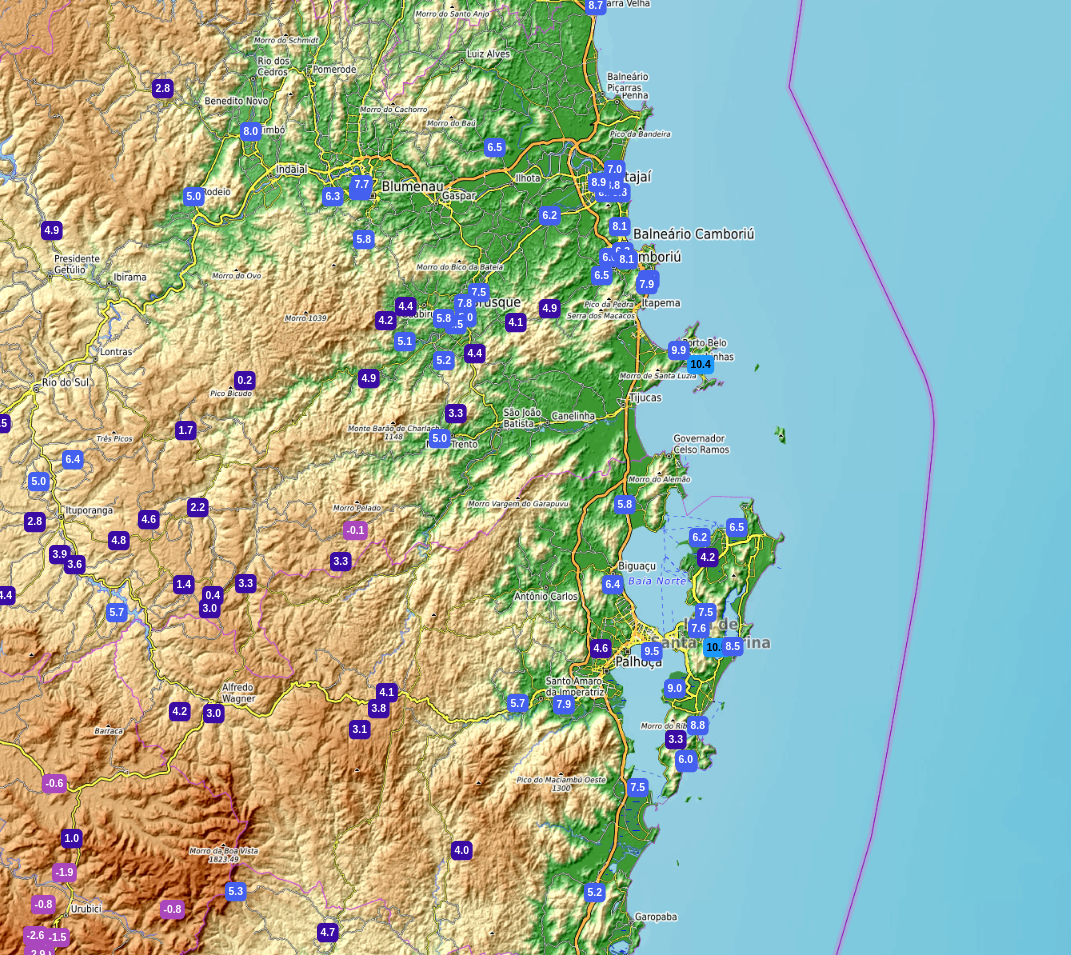
Task: Click the Canelinha town label
Action: point(573,416)
